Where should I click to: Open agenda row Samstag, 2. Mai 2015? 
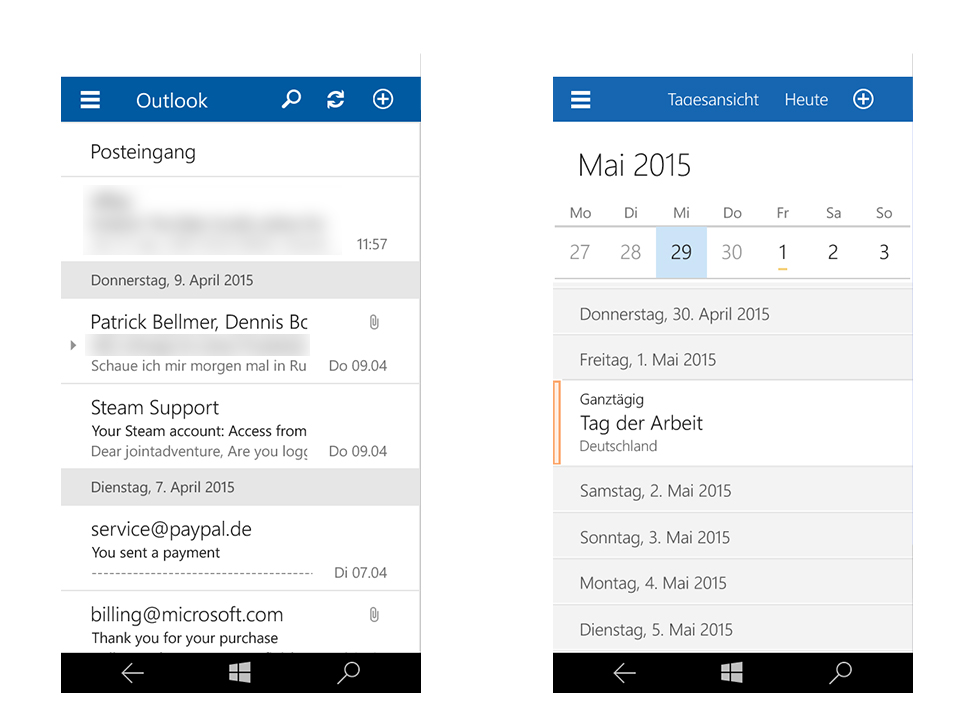tap(732, 490)
